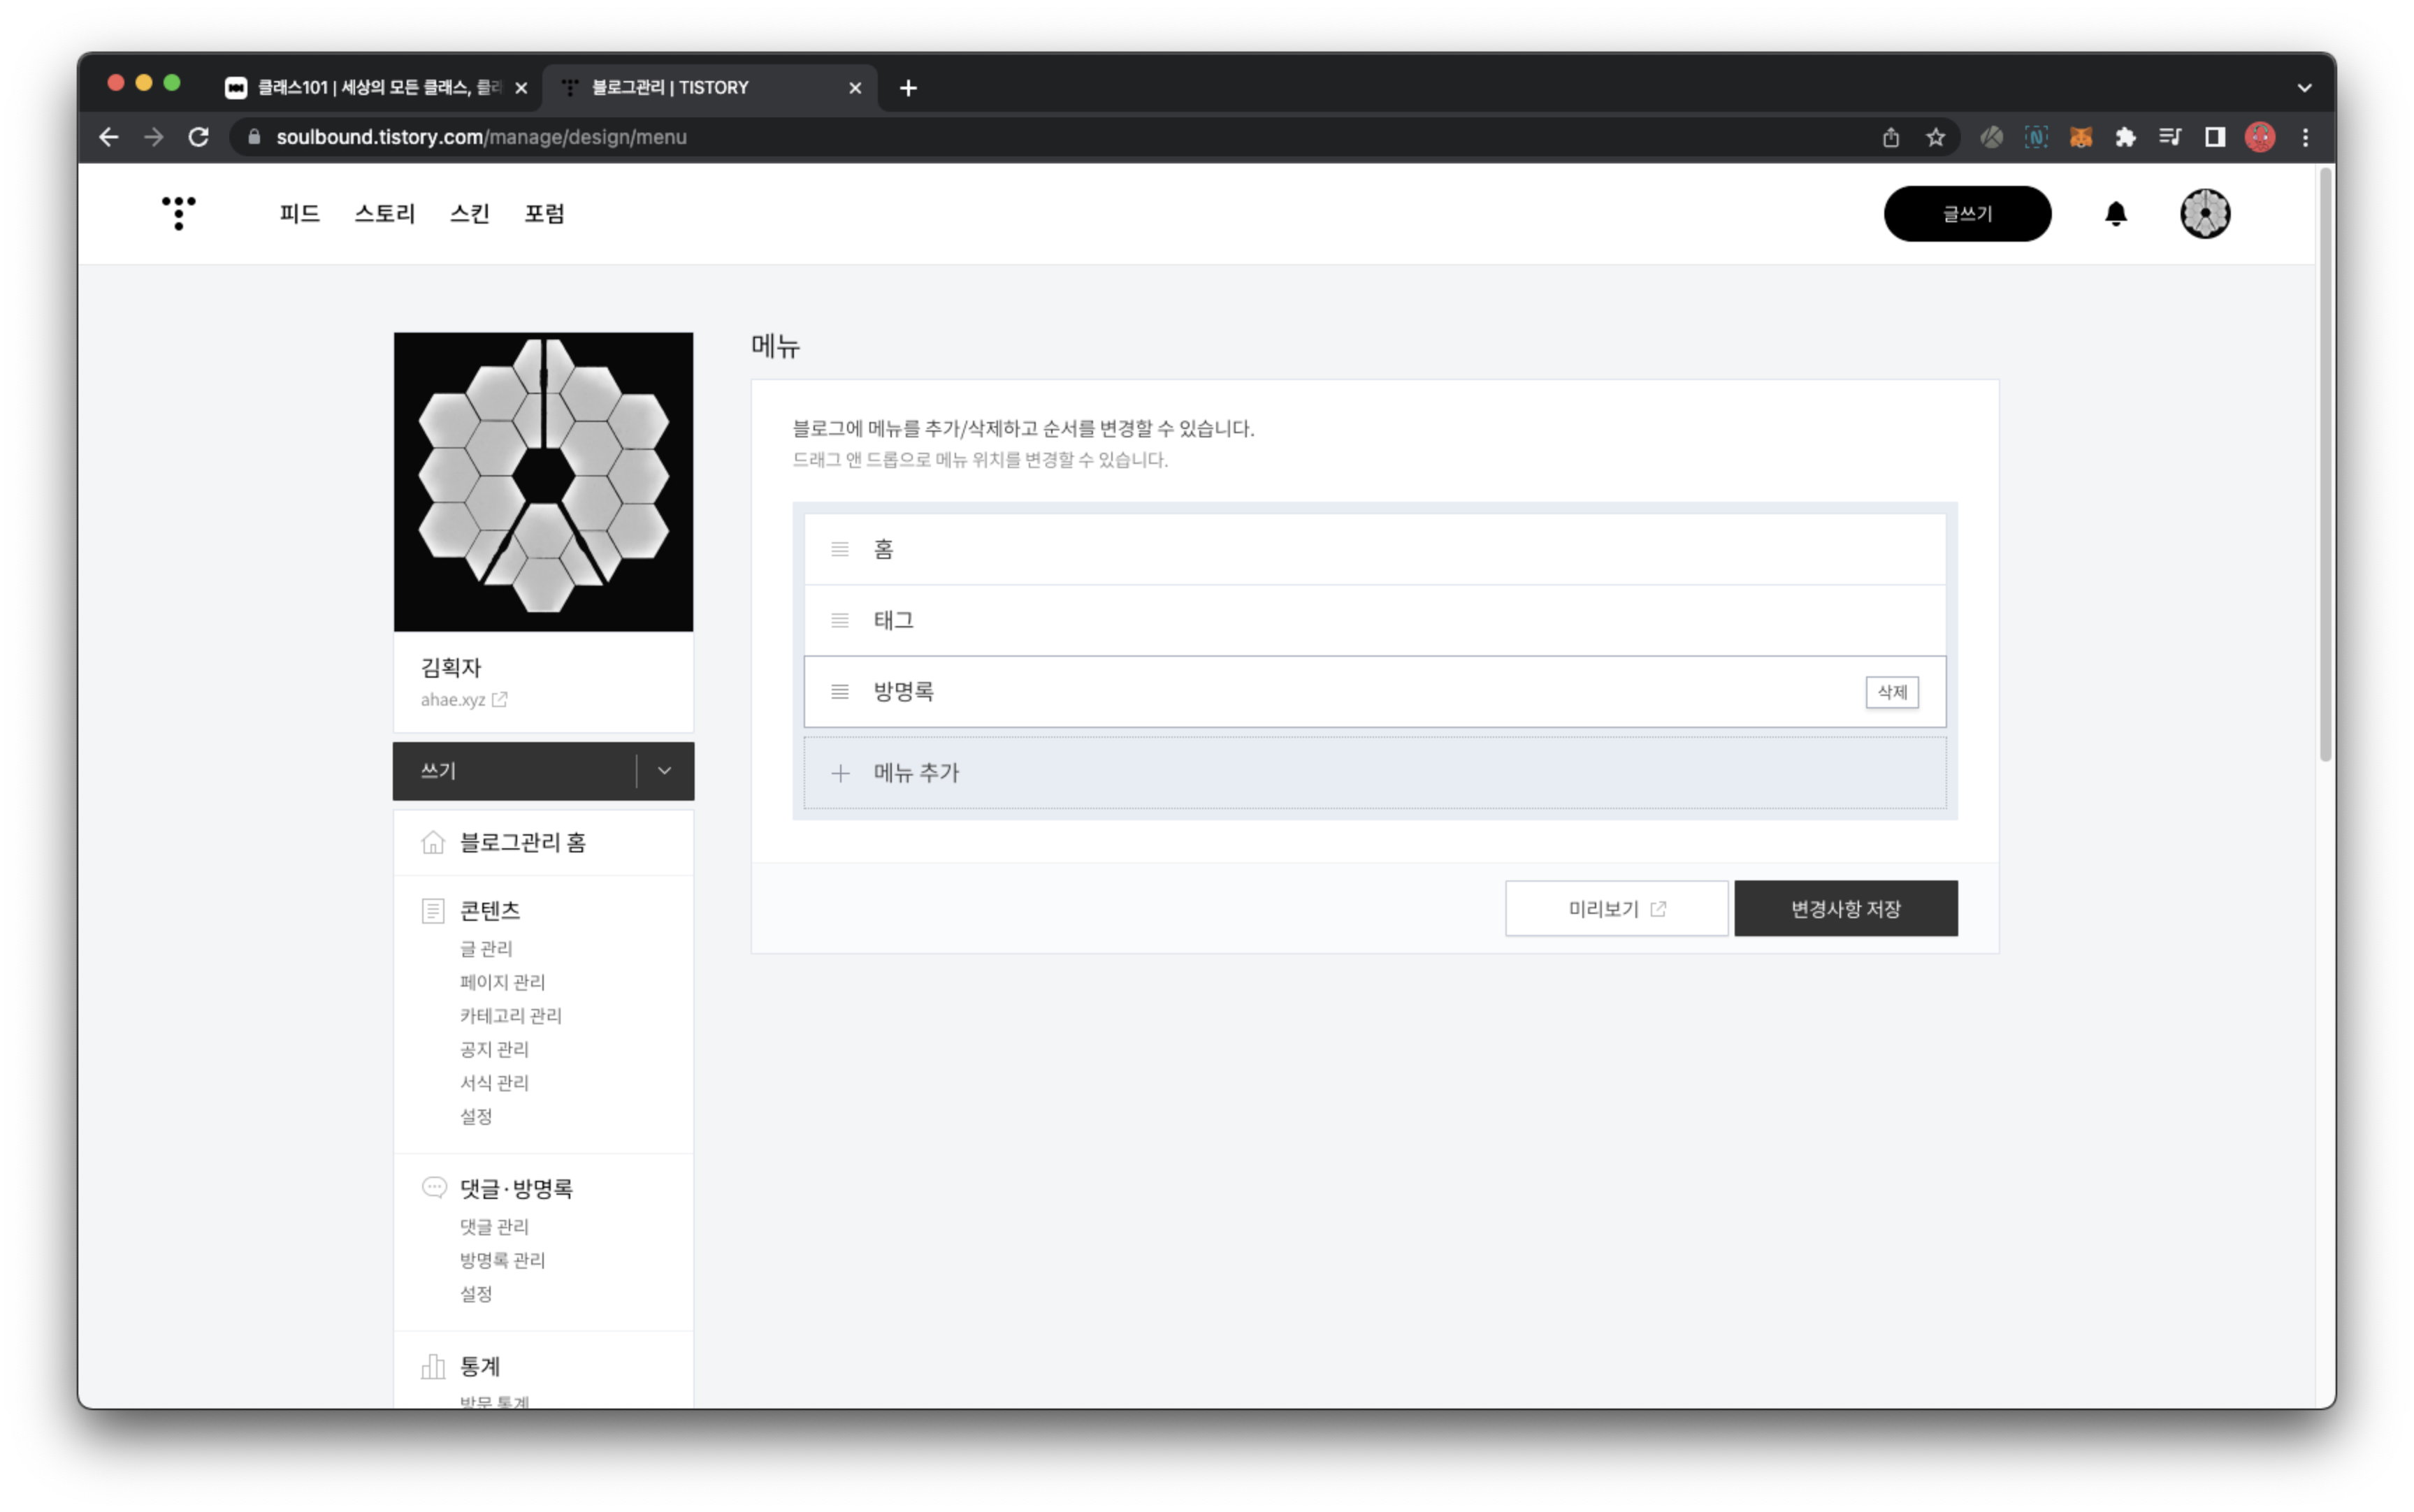2414x1512 pixels.
Task: Delete 방명록 with 삭제 button
Action: (1891, 692)
